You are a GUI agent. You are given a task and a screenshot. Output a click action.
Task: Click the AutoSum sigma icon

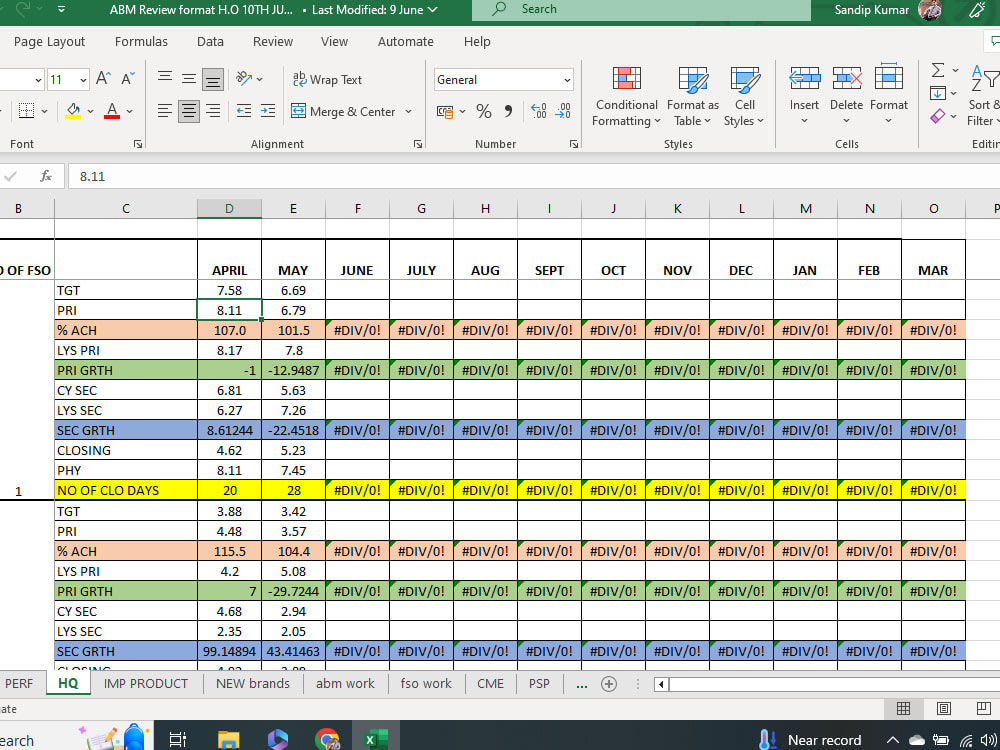[x=938, y=70]
